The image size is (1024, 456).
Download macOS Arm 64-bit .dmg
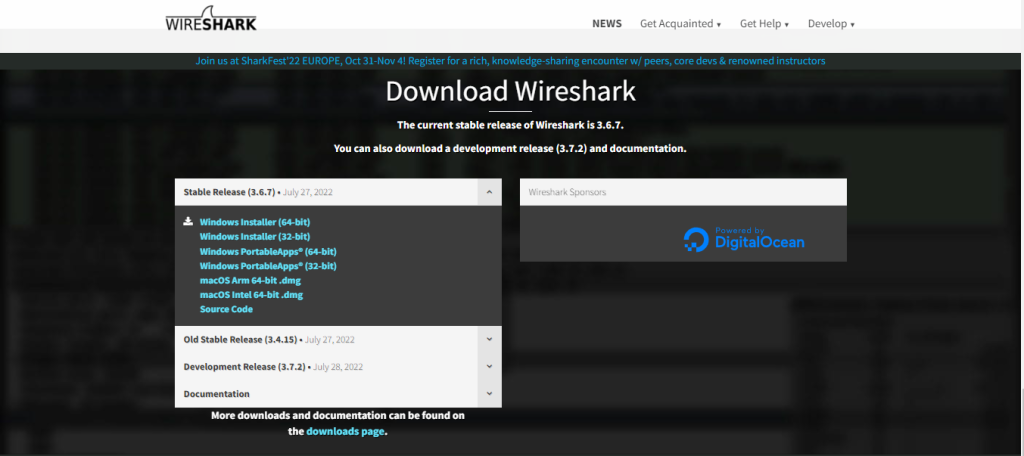(x=250, y=280)
